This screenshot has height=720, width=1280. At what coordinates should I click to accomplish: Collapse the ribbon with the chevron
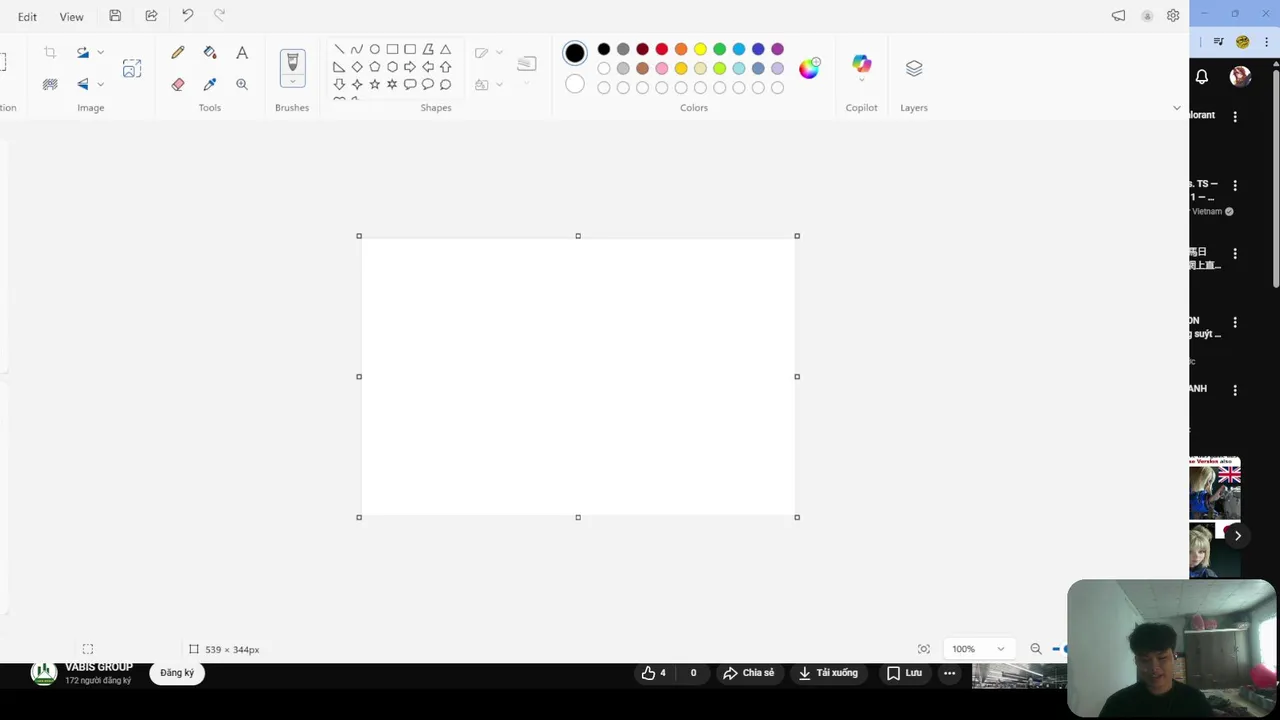[x=1176, y=108]
